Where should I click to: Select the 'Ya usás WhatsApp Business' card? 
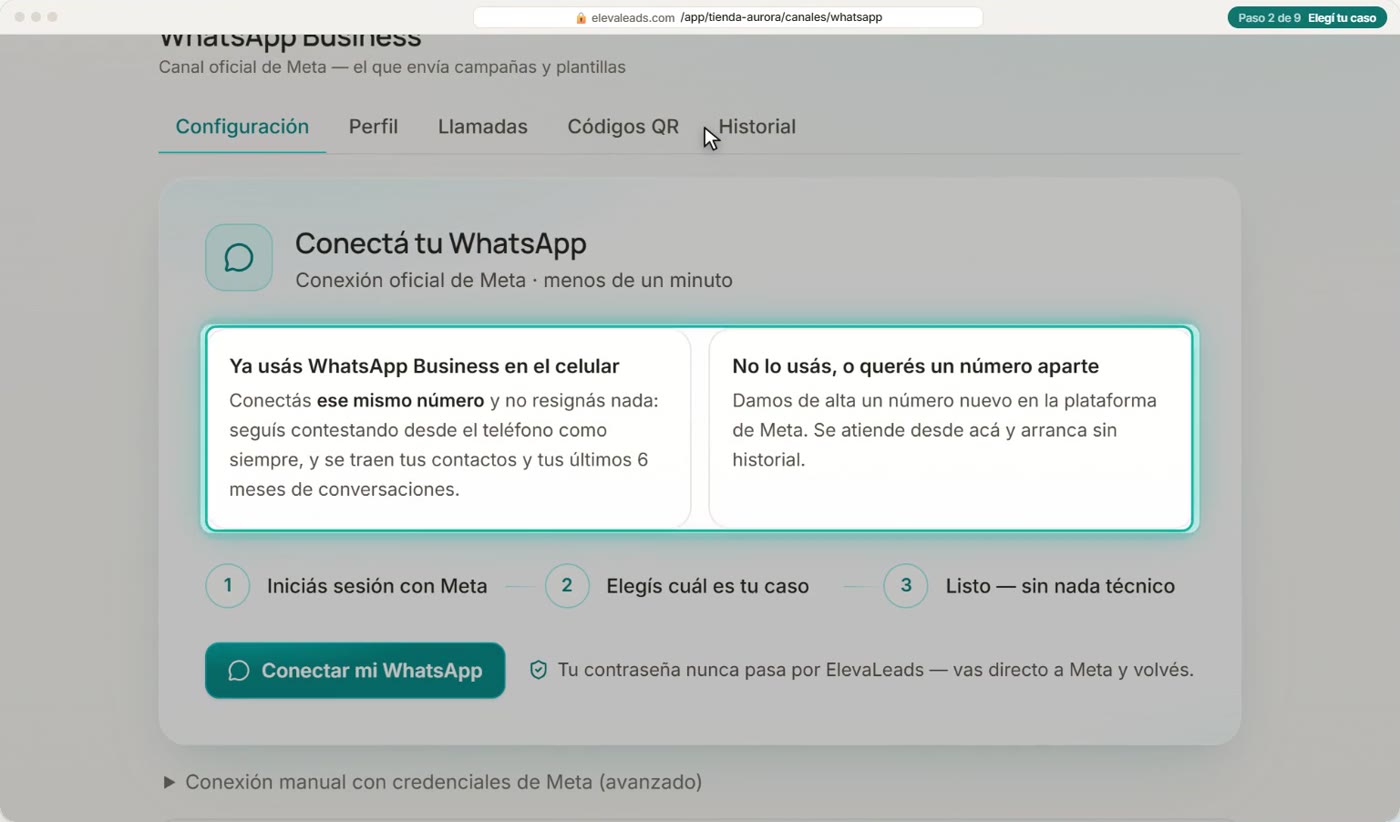tap(448, 428)
